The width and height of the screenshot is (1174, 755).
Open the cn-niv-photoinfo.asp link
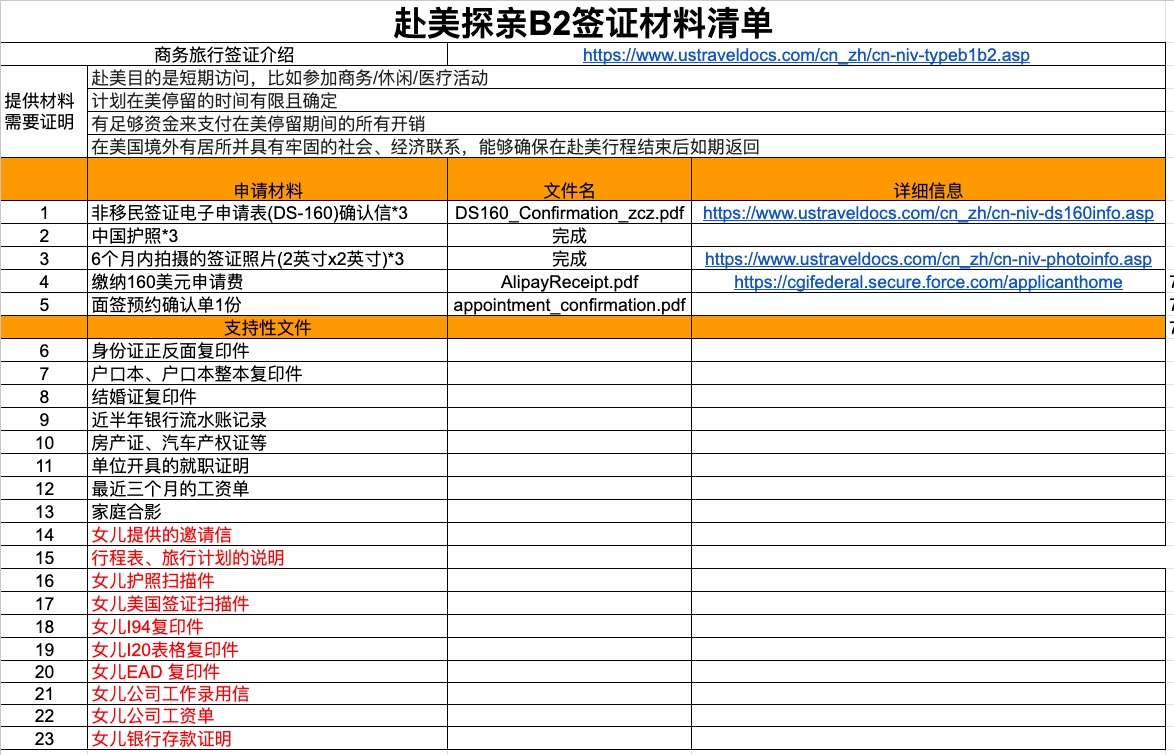928,259
